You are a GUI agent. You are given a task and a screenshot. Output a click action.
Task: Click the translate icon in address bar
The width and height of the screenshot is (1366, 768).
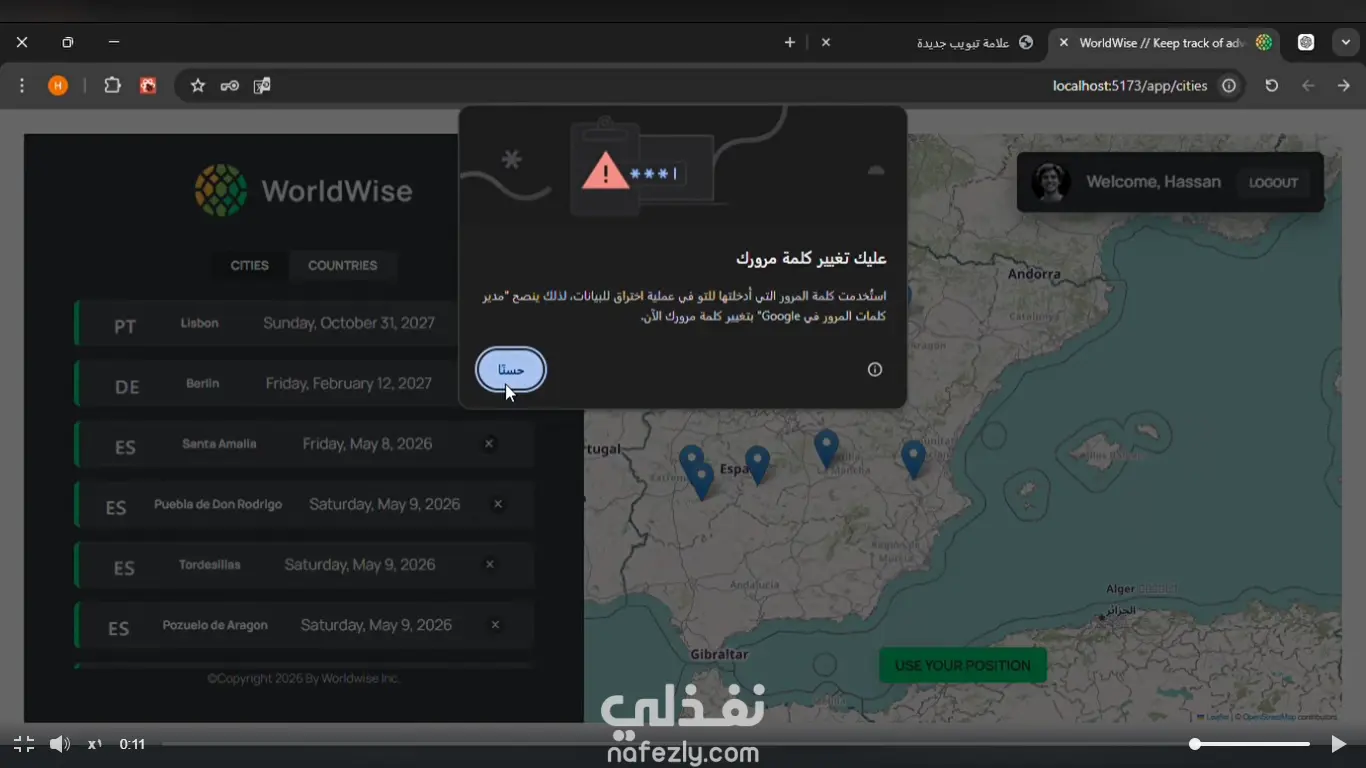[x=262, y=86]
